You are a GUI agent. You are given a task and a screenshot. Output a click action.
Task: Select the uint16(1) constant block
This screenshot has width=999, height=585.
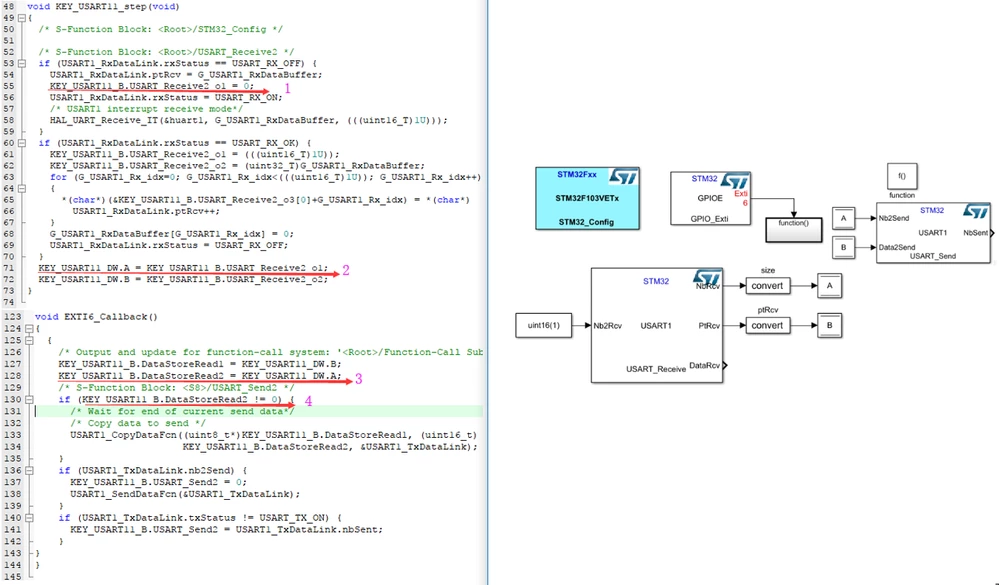coord(543,325)
